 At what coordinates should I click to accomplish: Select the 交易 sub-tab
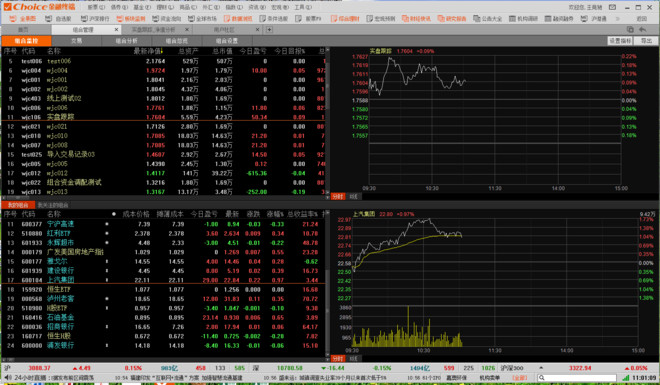(x=76, y=41)
